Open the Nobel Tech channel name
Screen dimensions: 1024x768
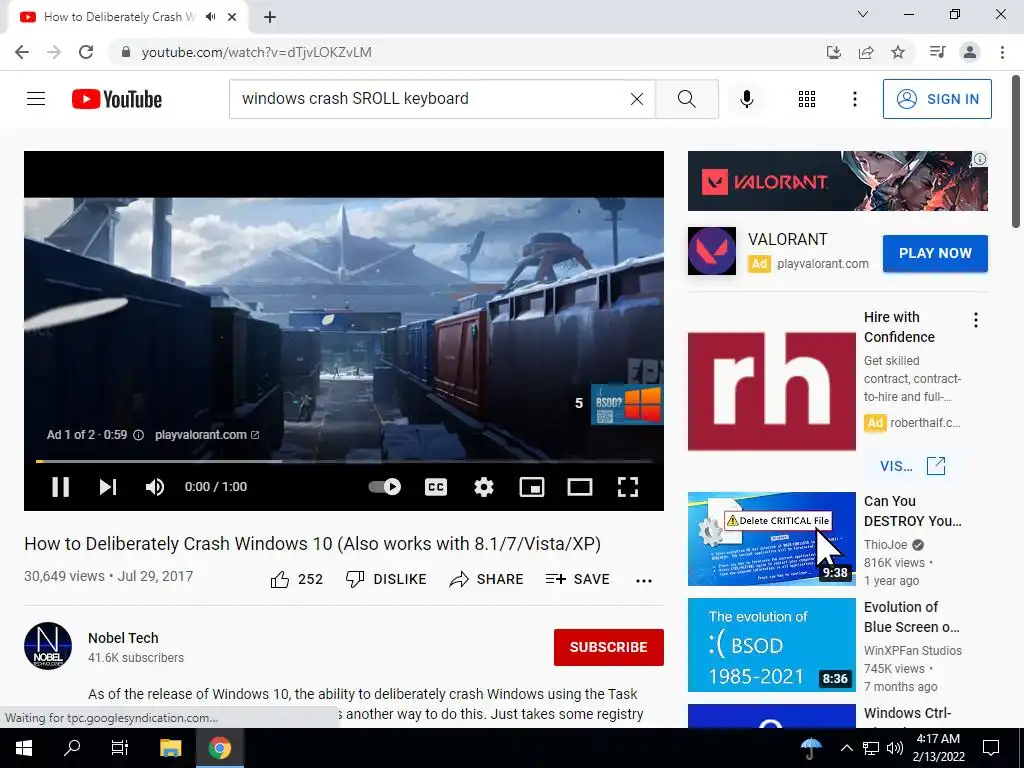coord(123,638)
